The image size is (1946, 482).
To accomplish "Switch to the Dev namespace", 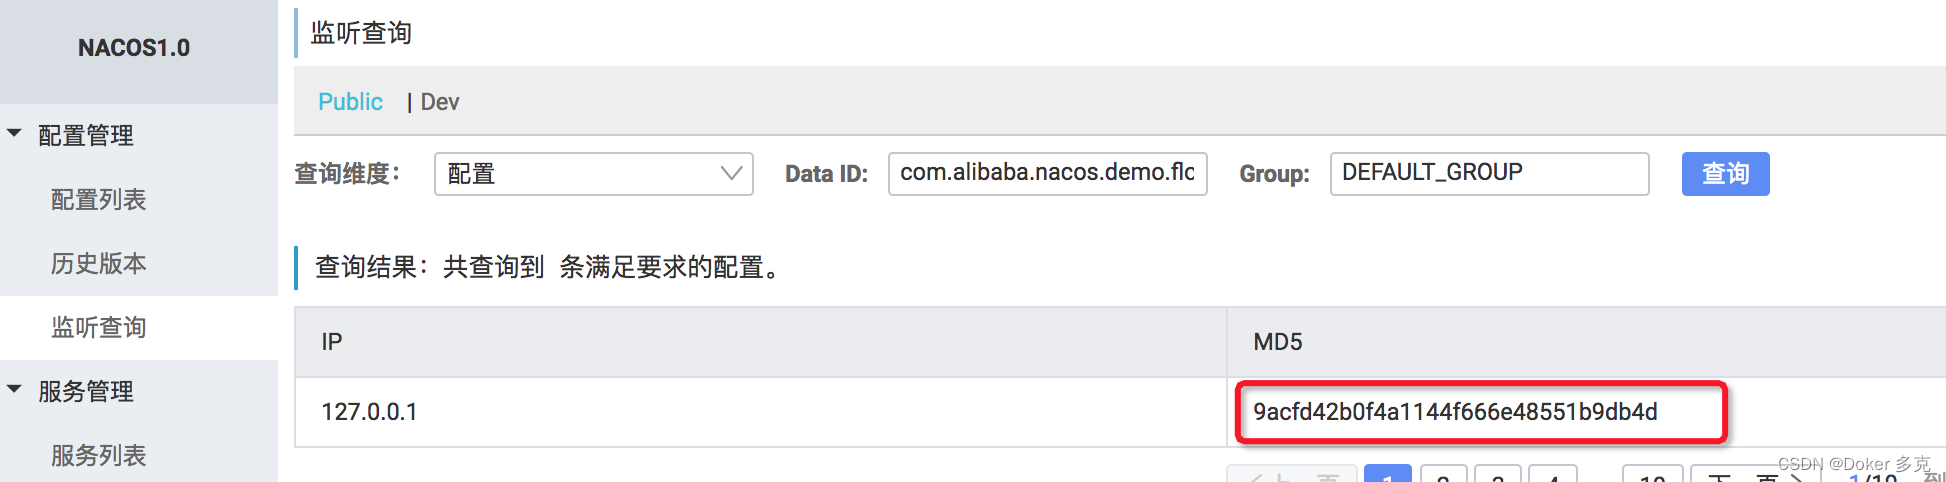I will (440, 102).
